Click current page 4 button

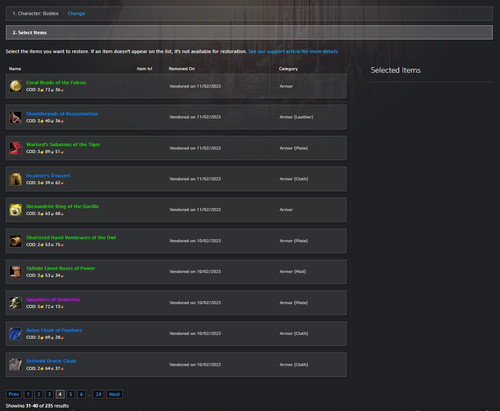(60, 394)
